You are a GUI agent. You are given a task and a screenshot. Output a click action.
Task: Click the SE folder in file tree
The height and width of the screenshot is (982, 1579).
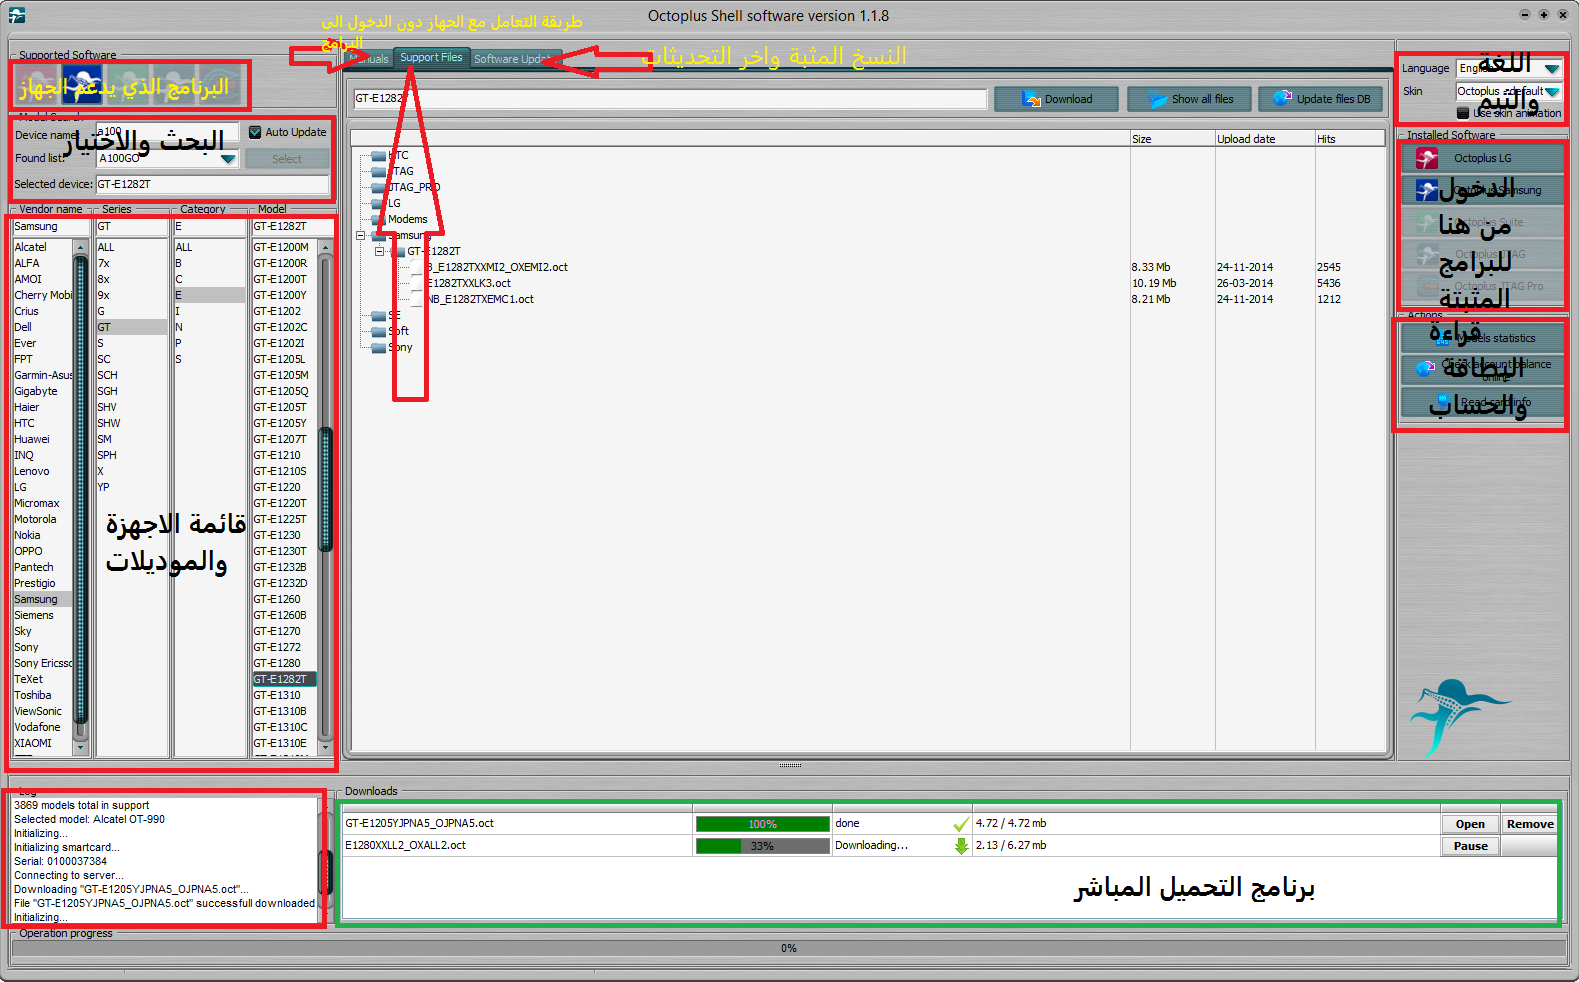pos(386,315)
